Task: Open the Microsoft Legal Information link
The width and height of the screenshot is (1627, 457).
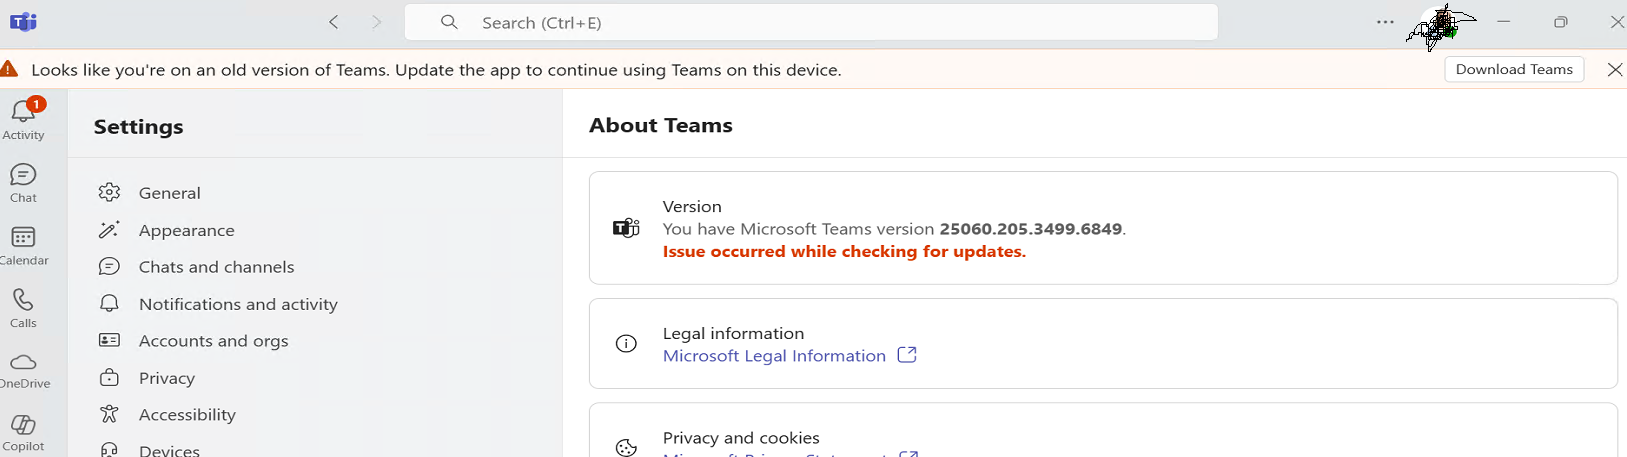Action: click(774, 356)
